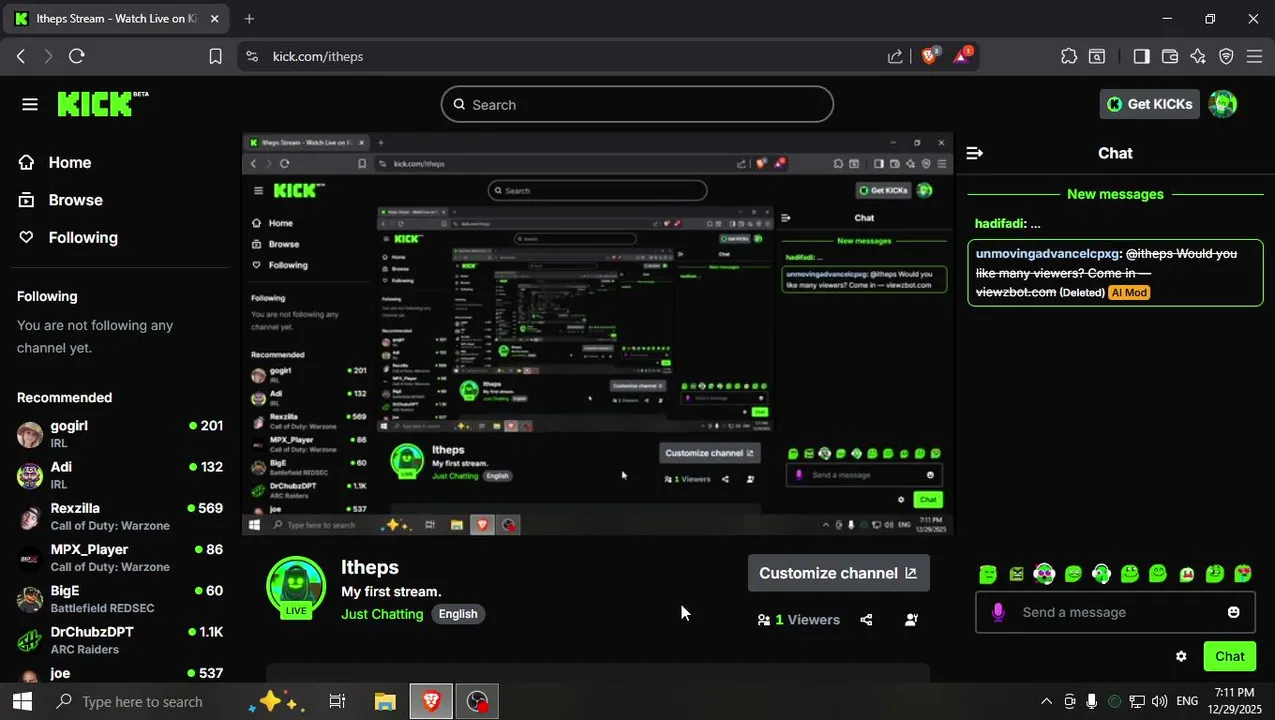1275x720 pixels.
Task: Open the user profile avatar menu
Action: [x=1222, y=104]
